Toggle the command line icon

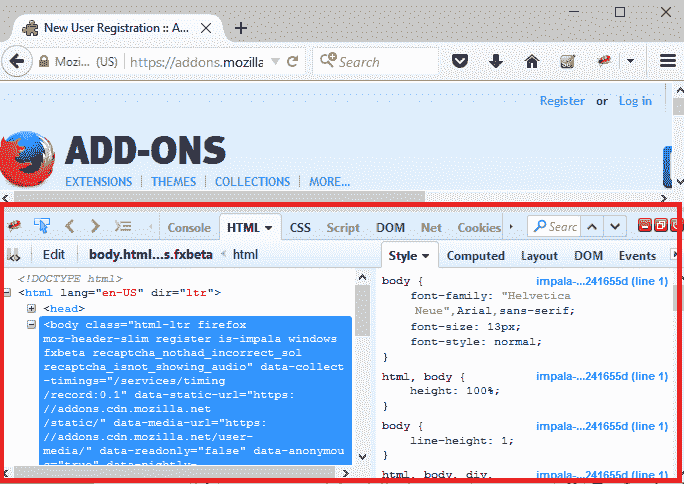[123, 226]
